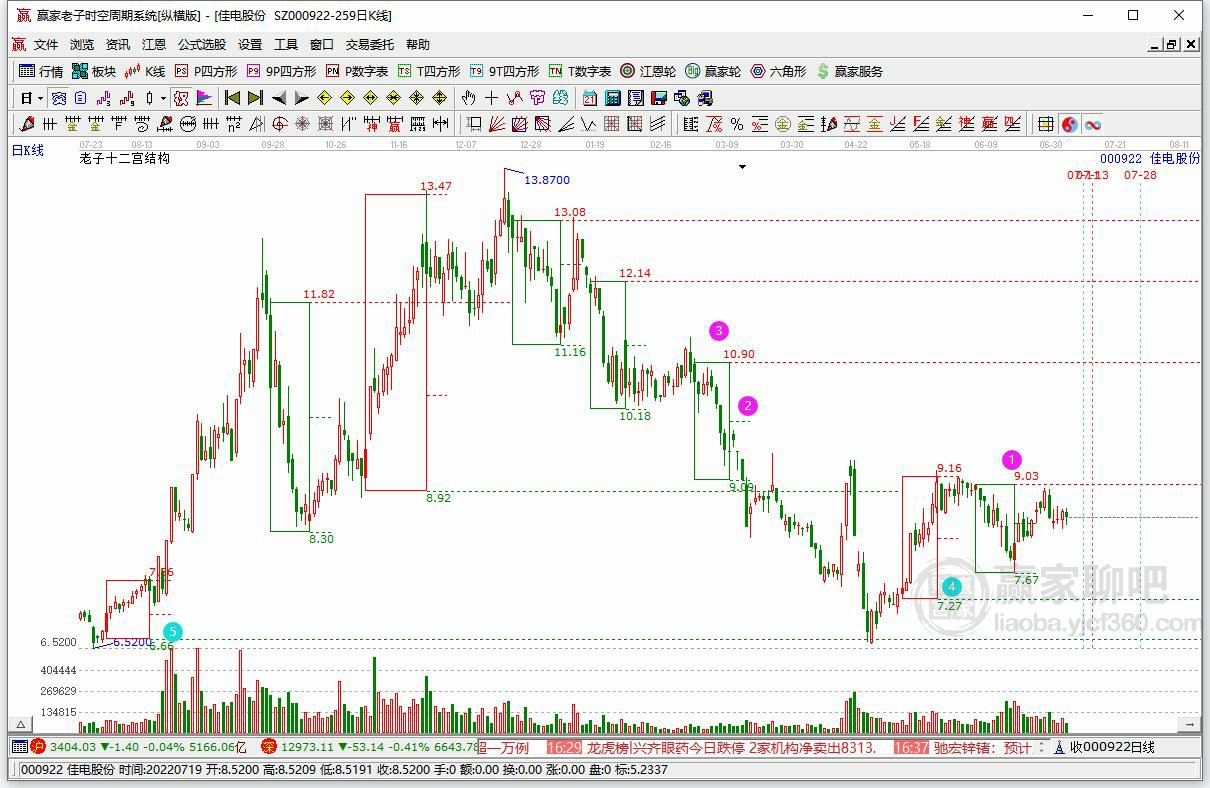Open the calendar date icon
This screenshot has height=788, width=1210.
pyautogui.click(x=589, y=98)
